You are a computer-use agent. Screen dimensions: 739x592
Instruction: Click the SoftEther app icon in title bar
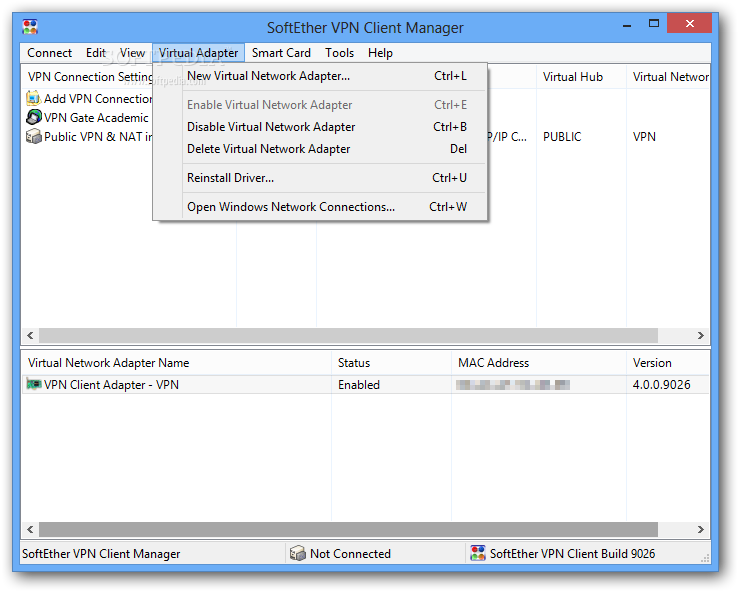coord(30,27)
